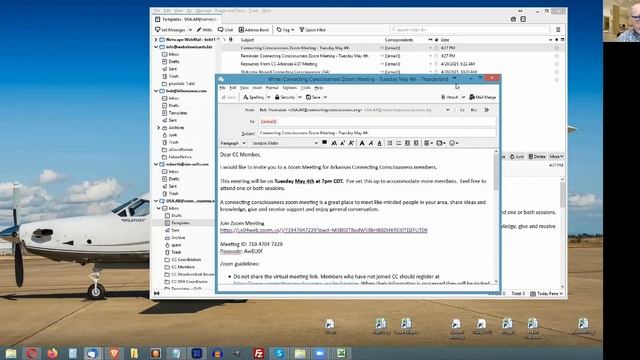Open More dropdown in message pane
This screenshot has width=640, height=360.
[556, 156]
